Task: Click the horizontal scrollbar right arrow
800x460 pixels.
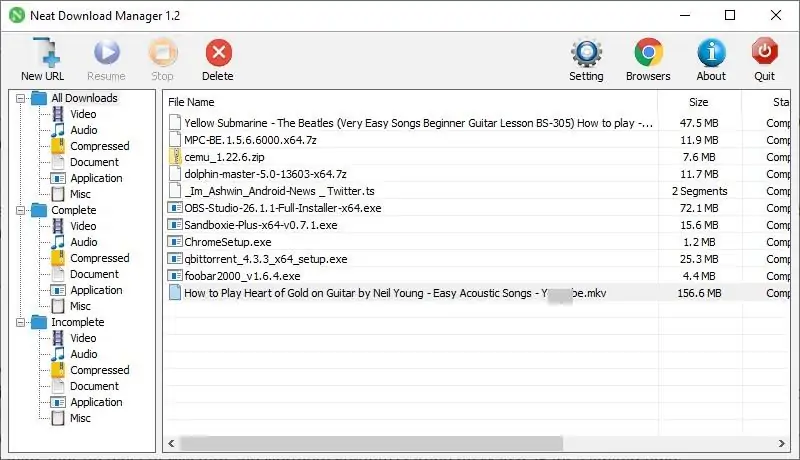Action: pos(781,444)
